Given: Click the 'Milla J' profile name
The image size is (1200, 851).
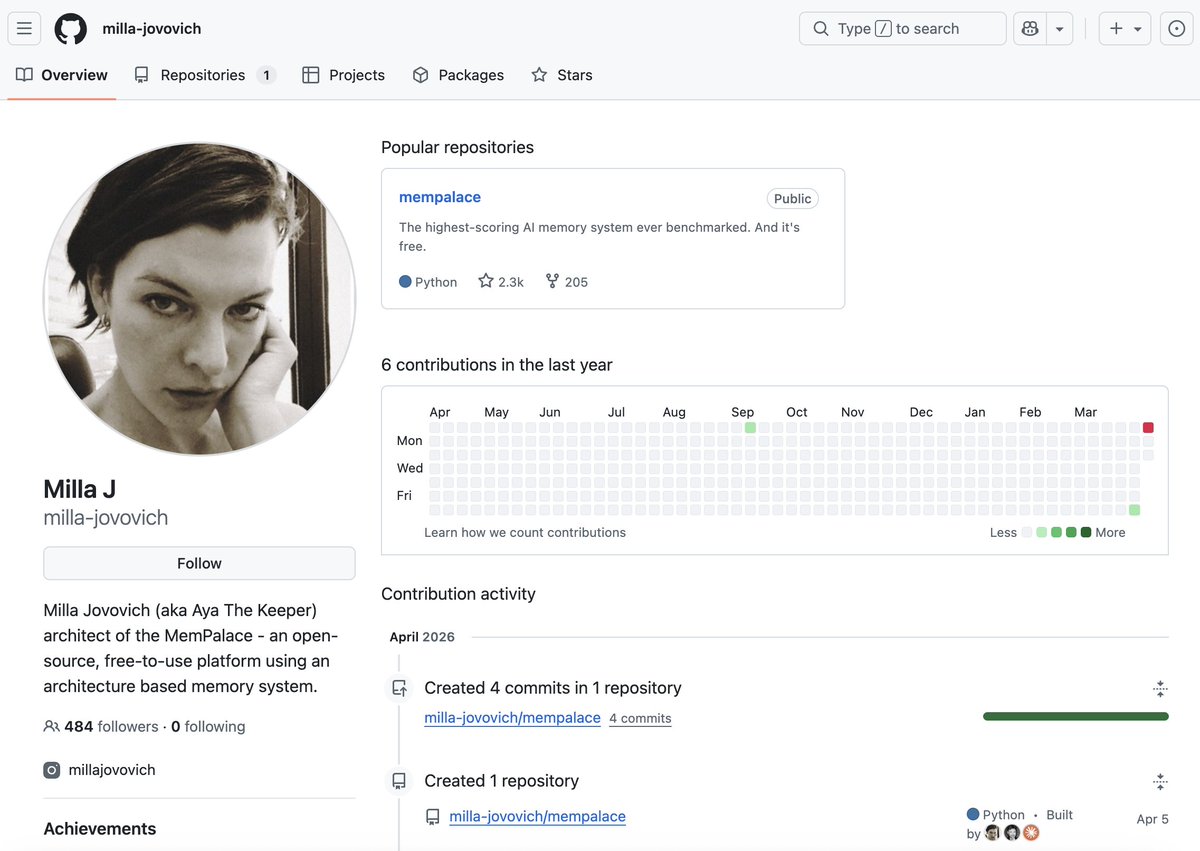Looking at the screenshot, I should click(x=80, y=489).
